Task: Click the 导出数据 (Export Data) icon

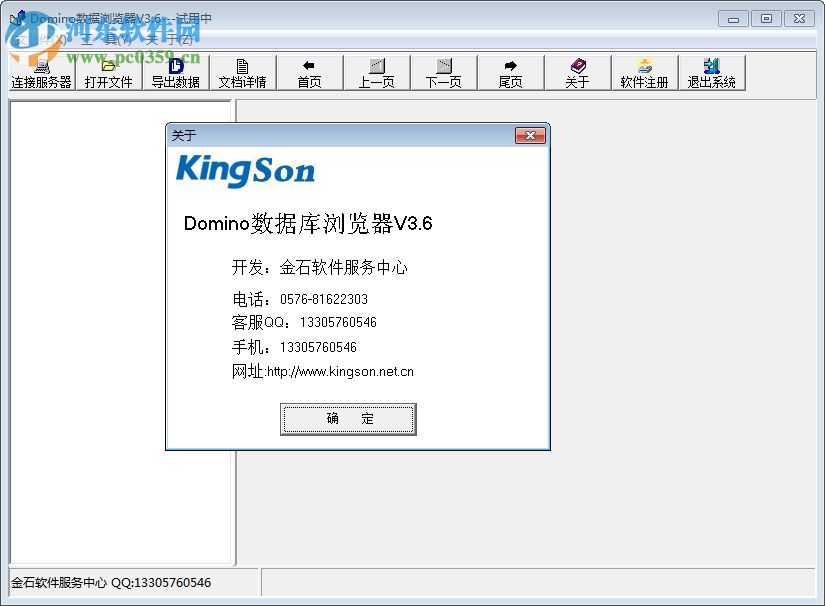Action: pyautogui.click(x=176, y=73)
